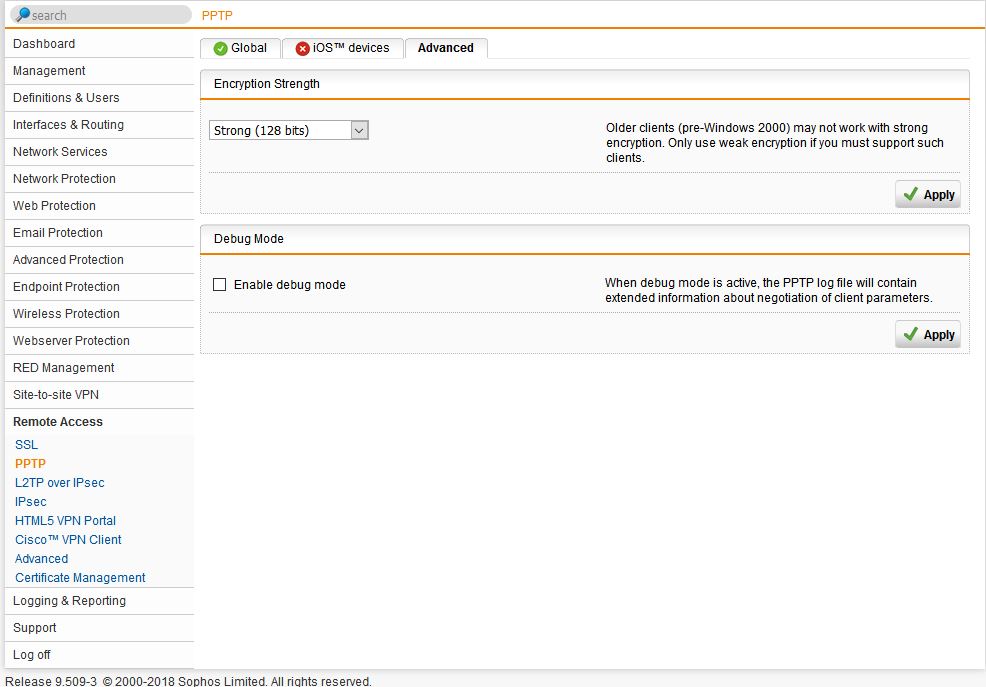Screen dimensions: 986x687
Task: Go to IPsec remote access page
Action: pos(31,502)
